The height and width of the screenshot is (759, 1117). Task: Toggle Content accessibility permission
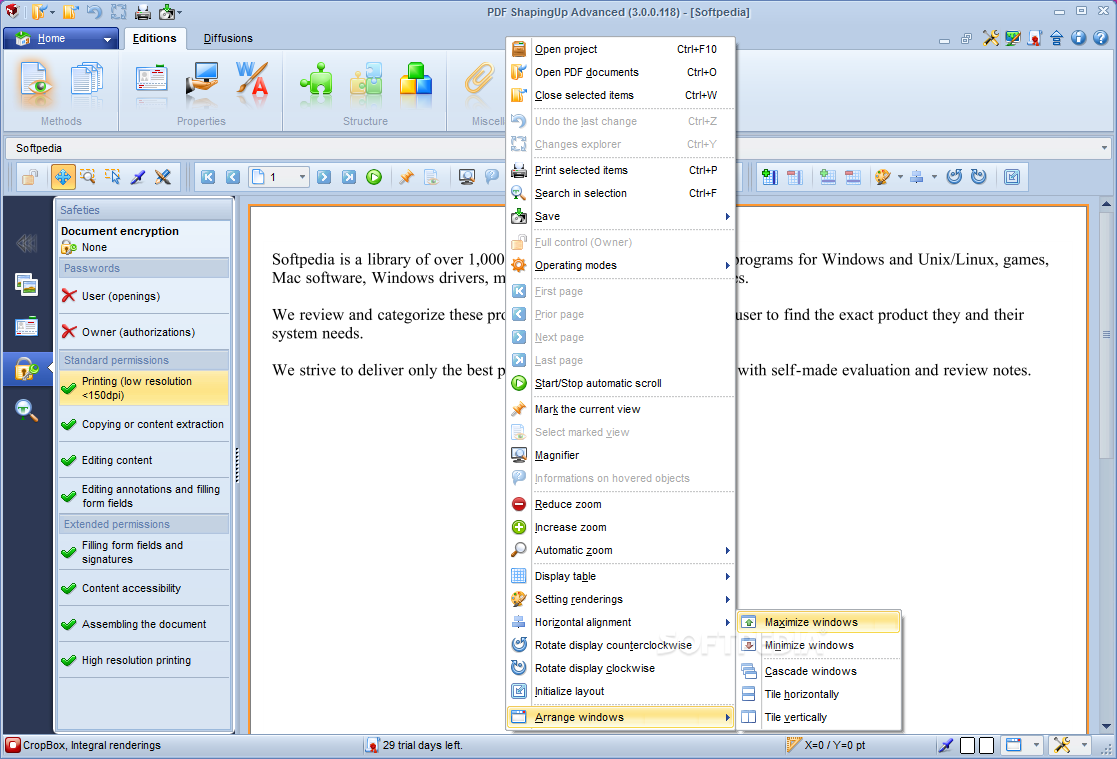pos(144,588)
